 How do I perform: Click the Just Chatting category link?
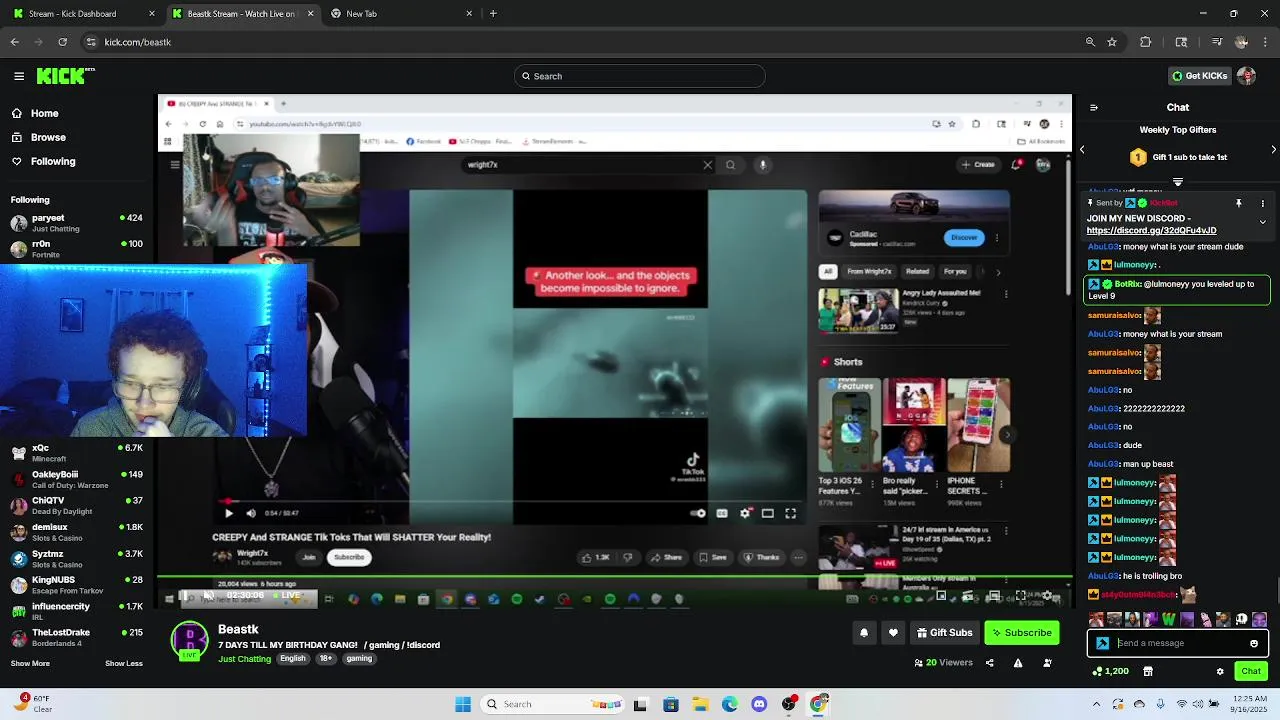pyautogui.click(x=244, y=659)
